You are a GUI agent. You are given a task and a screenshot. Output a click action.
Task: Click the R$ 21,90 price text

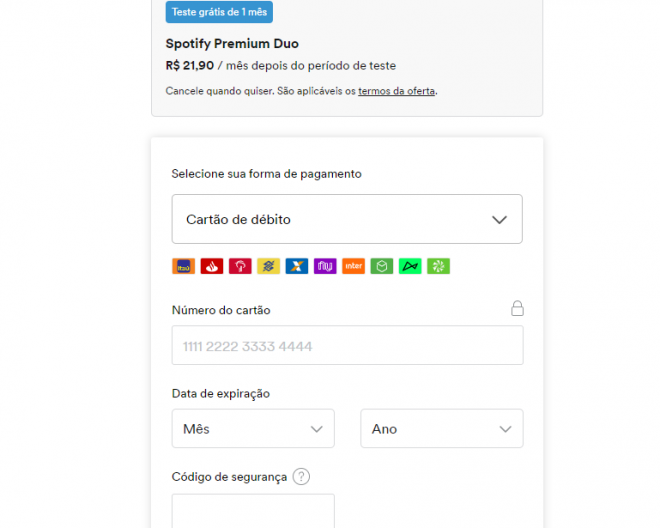click(x=190, y=66)
